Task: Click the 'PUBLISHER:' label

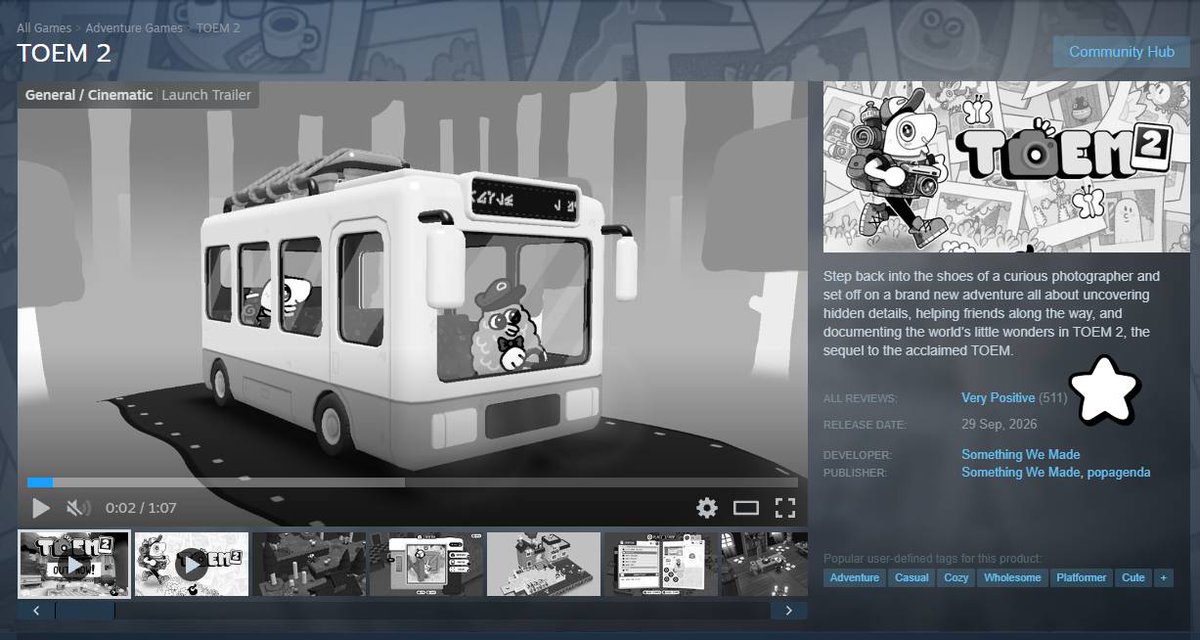Action: point(855,472)
